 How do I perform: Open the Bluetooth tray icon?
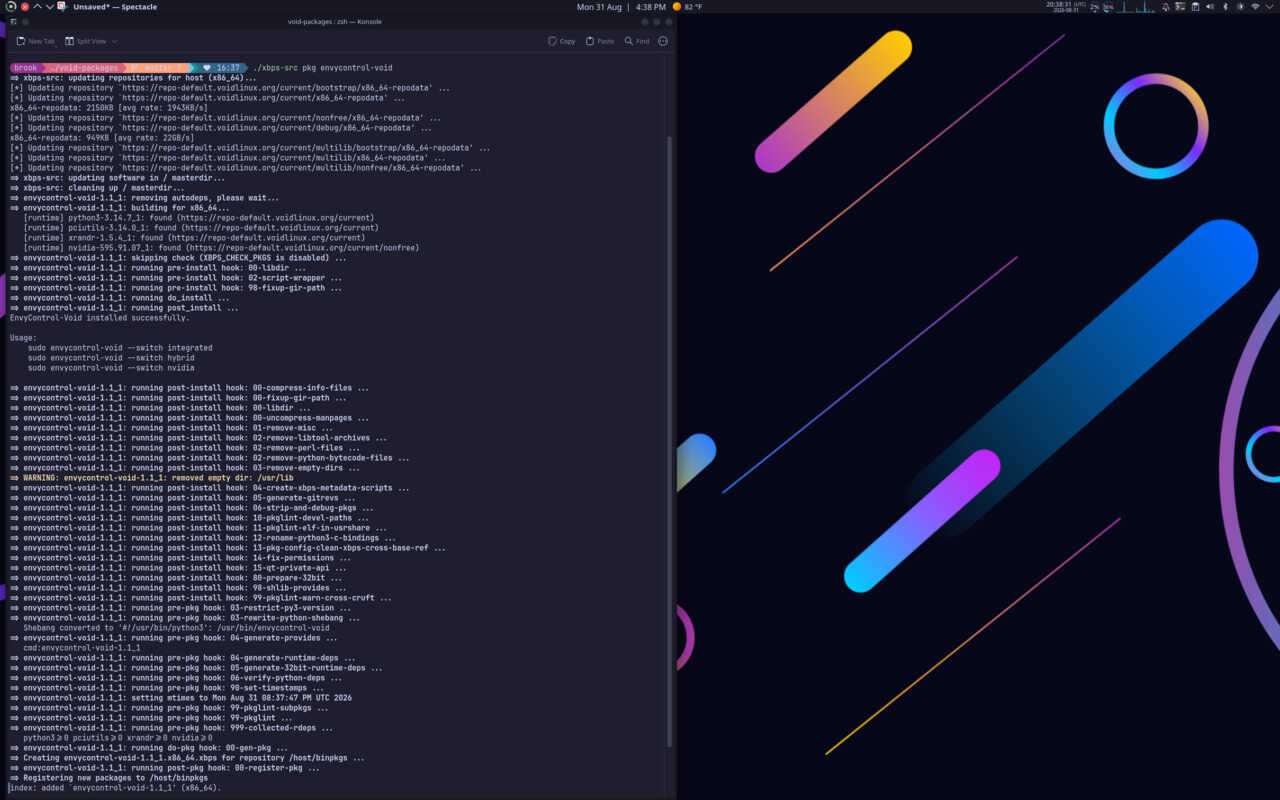1225,7
